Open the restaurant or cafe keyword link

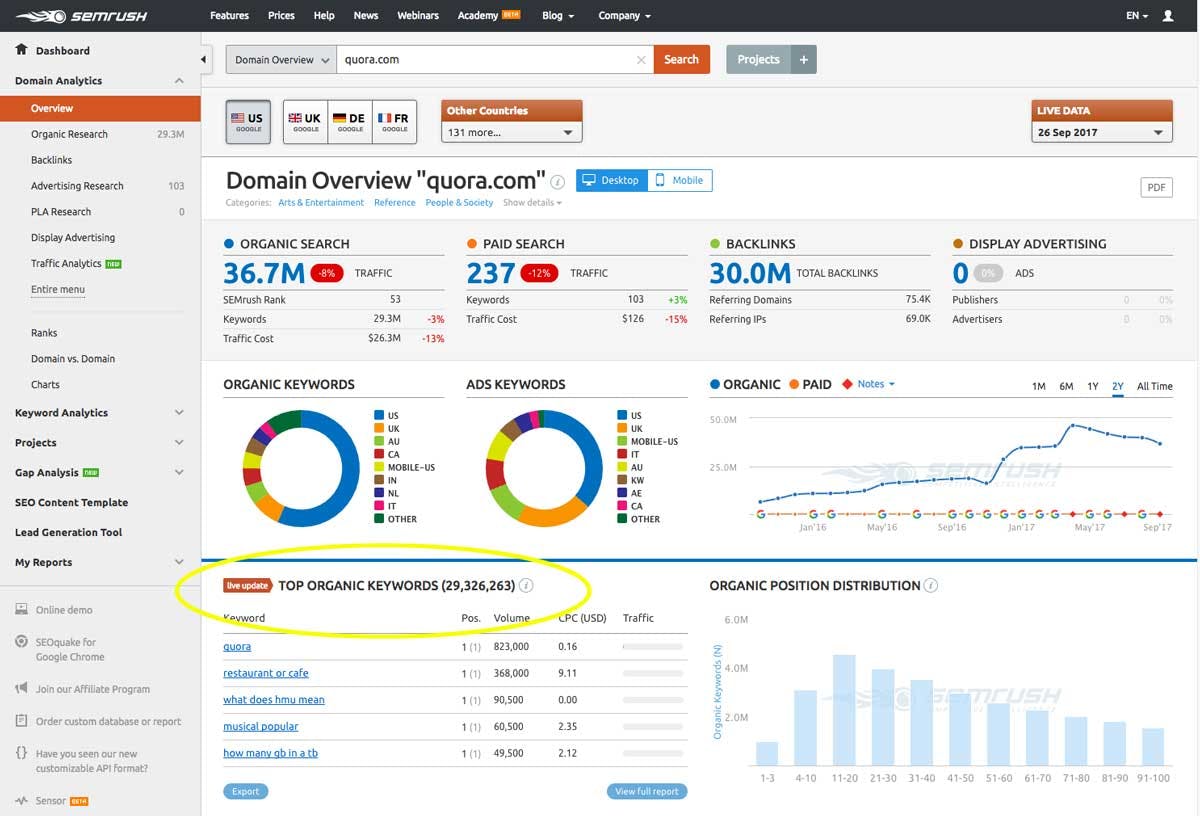point(266,673)
